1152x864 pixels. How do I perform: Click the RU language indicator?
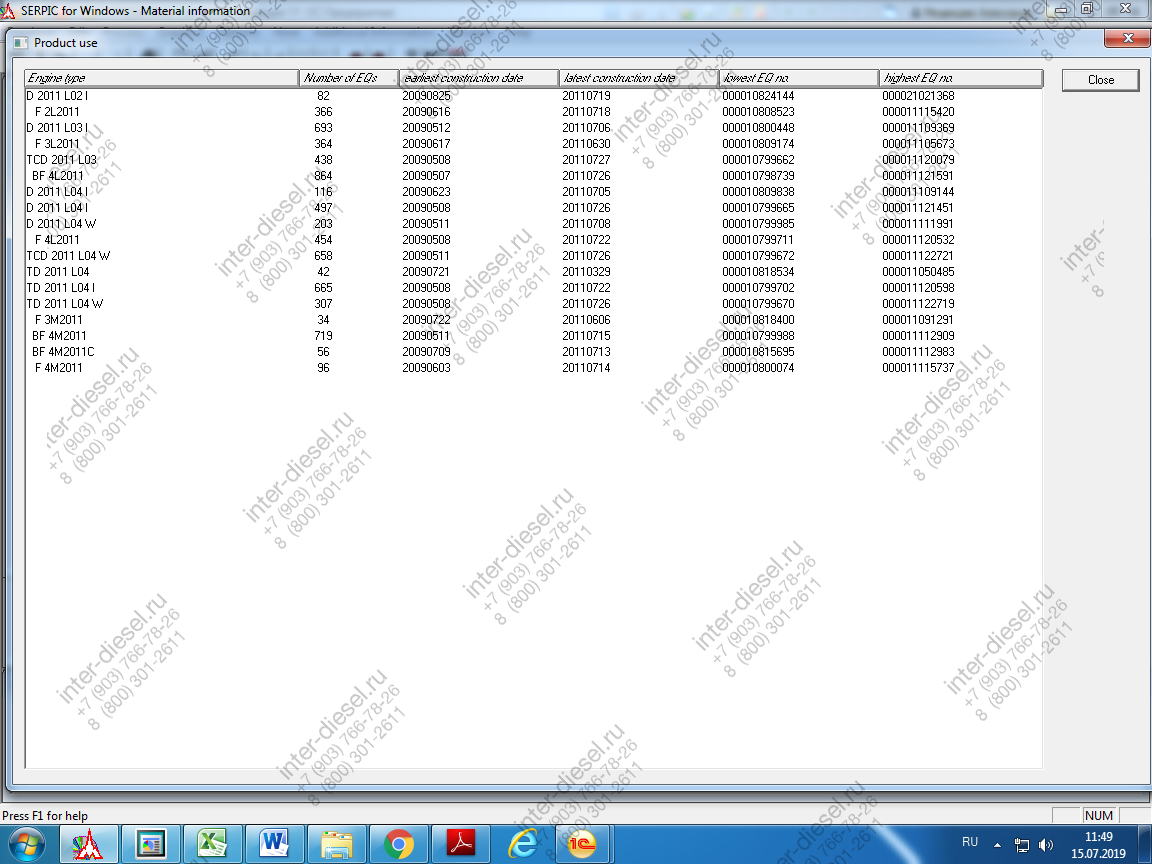(x=970, y=842)
